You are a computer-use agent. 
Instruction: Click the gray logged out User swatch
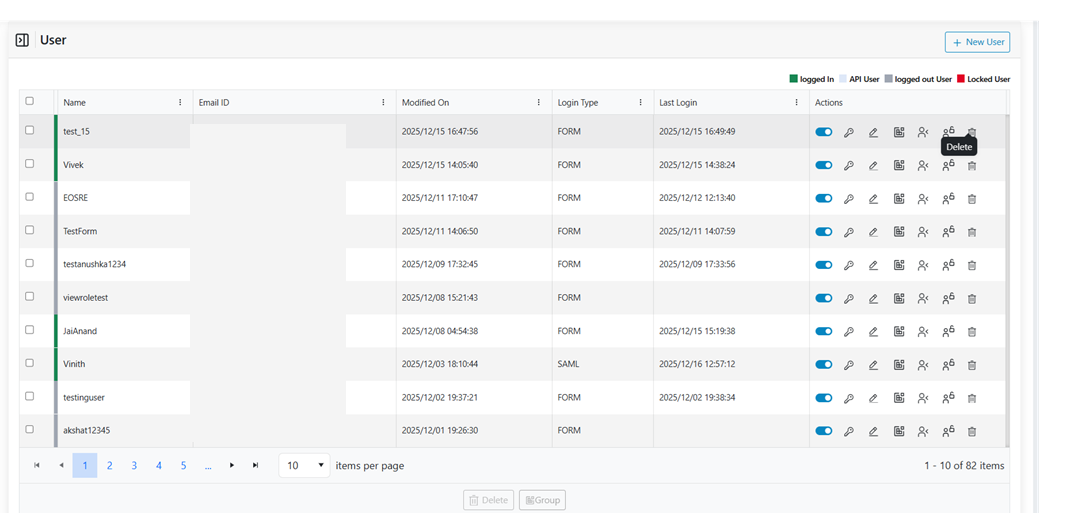888,79
